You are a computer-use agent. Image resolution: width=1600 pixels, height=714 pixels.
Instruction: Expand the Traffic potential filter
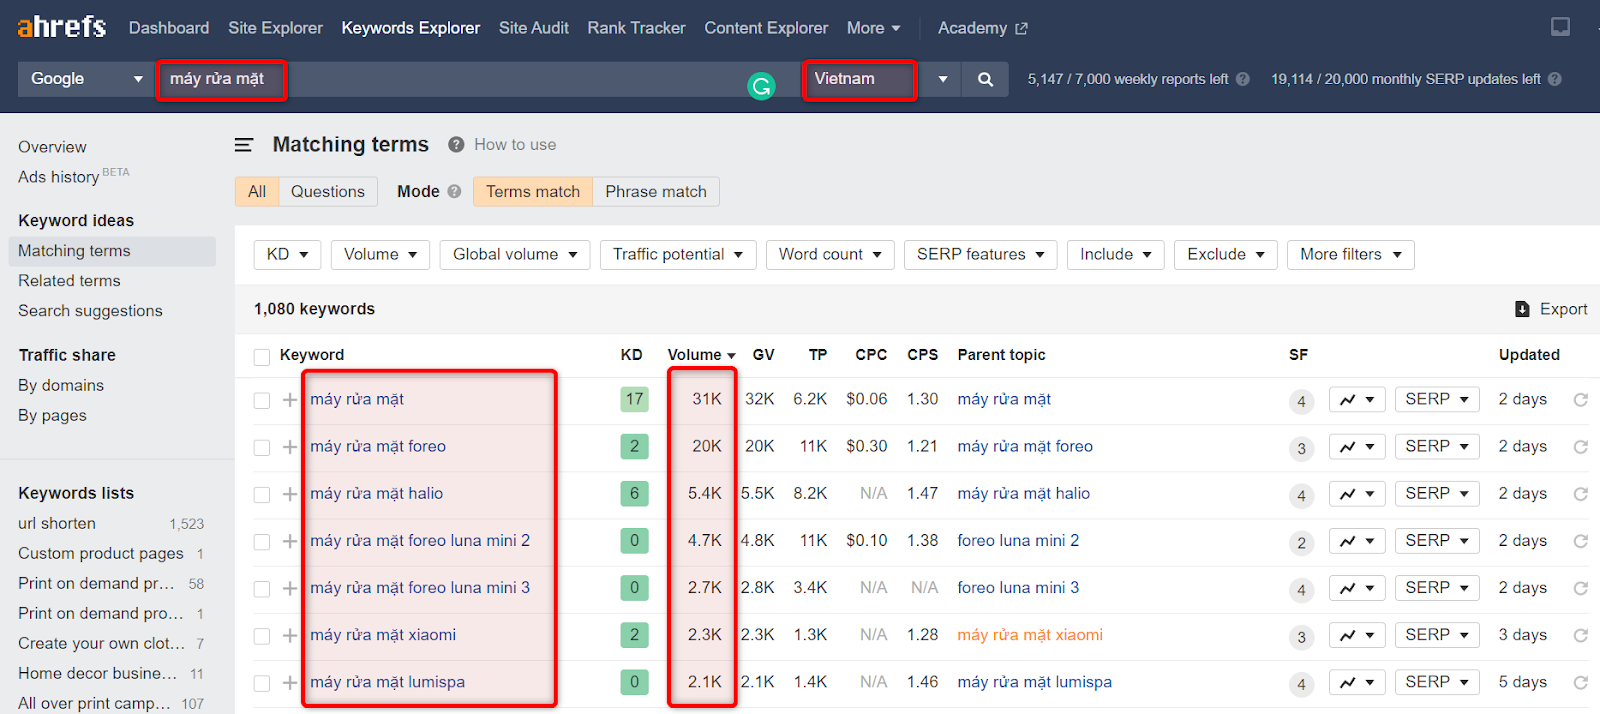678,254
